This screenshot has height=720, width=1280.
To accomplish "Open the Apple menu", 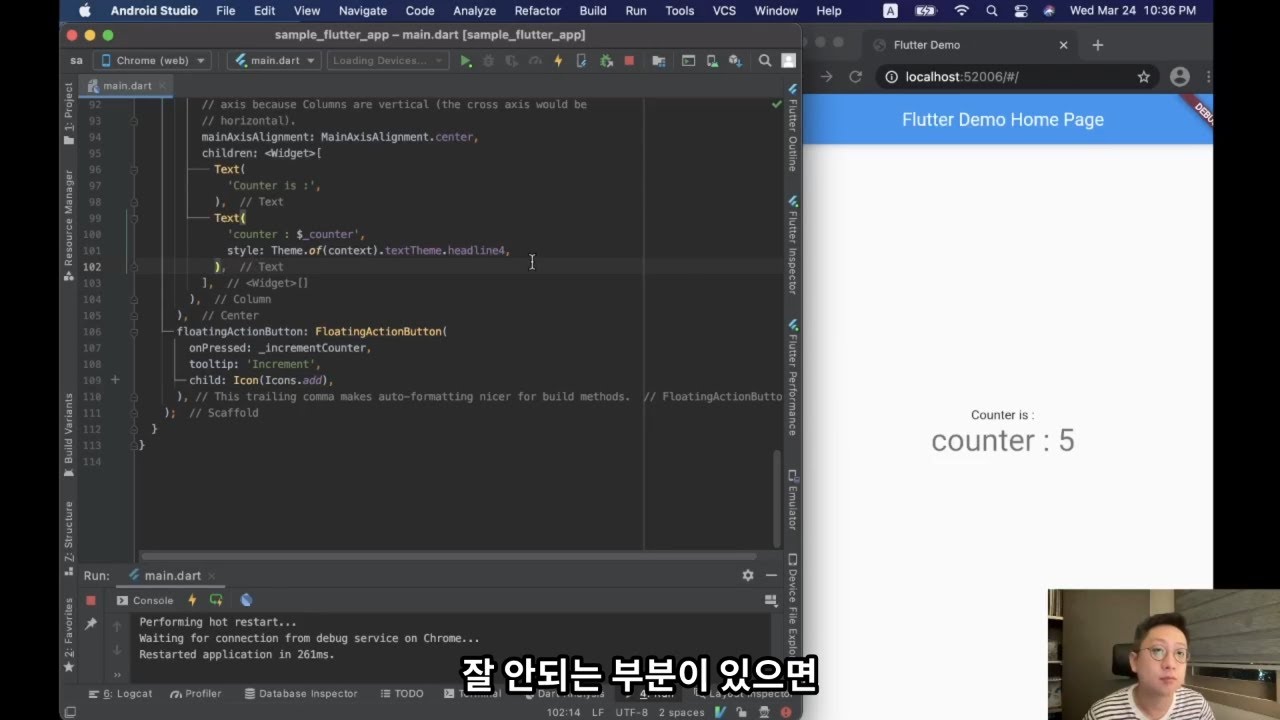I will coord(84,11).
